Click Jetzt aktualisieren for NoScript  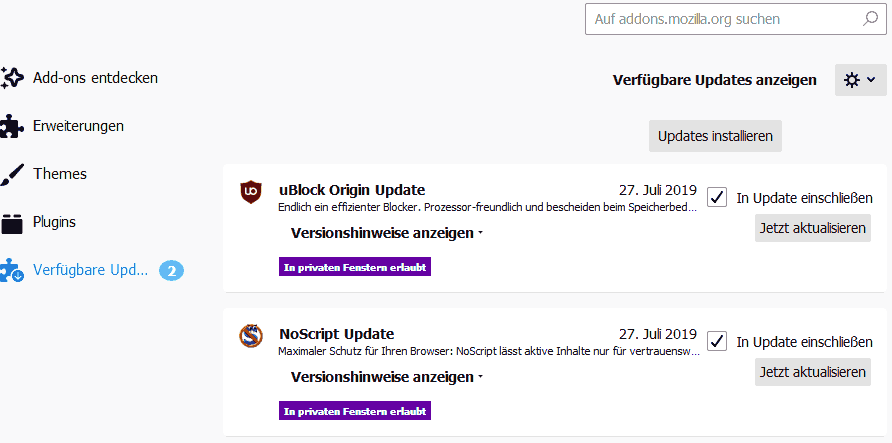pos(812,372)
